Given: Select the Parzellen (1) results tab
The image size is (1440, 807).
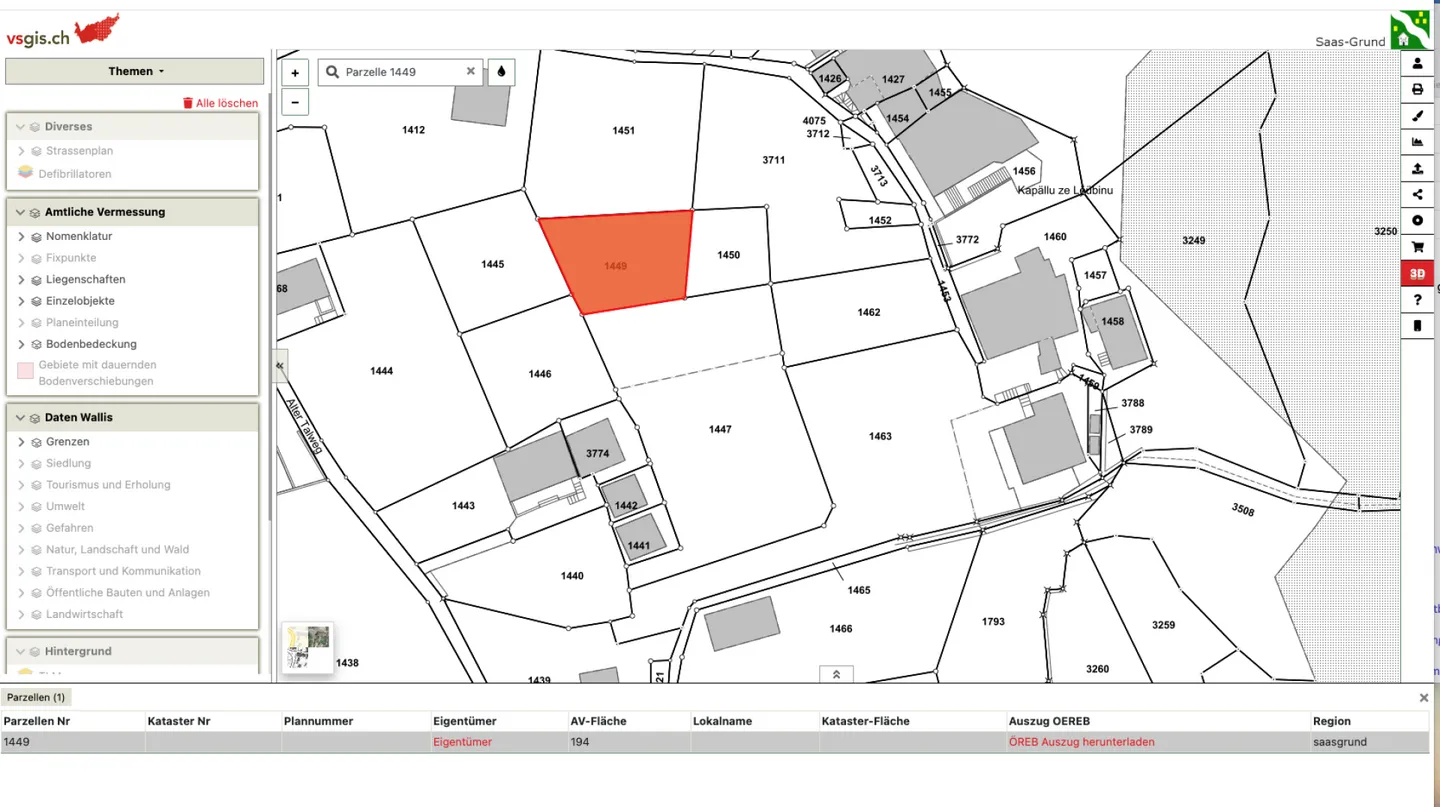Looking at the screenshot, I should (x=36, y=697).
